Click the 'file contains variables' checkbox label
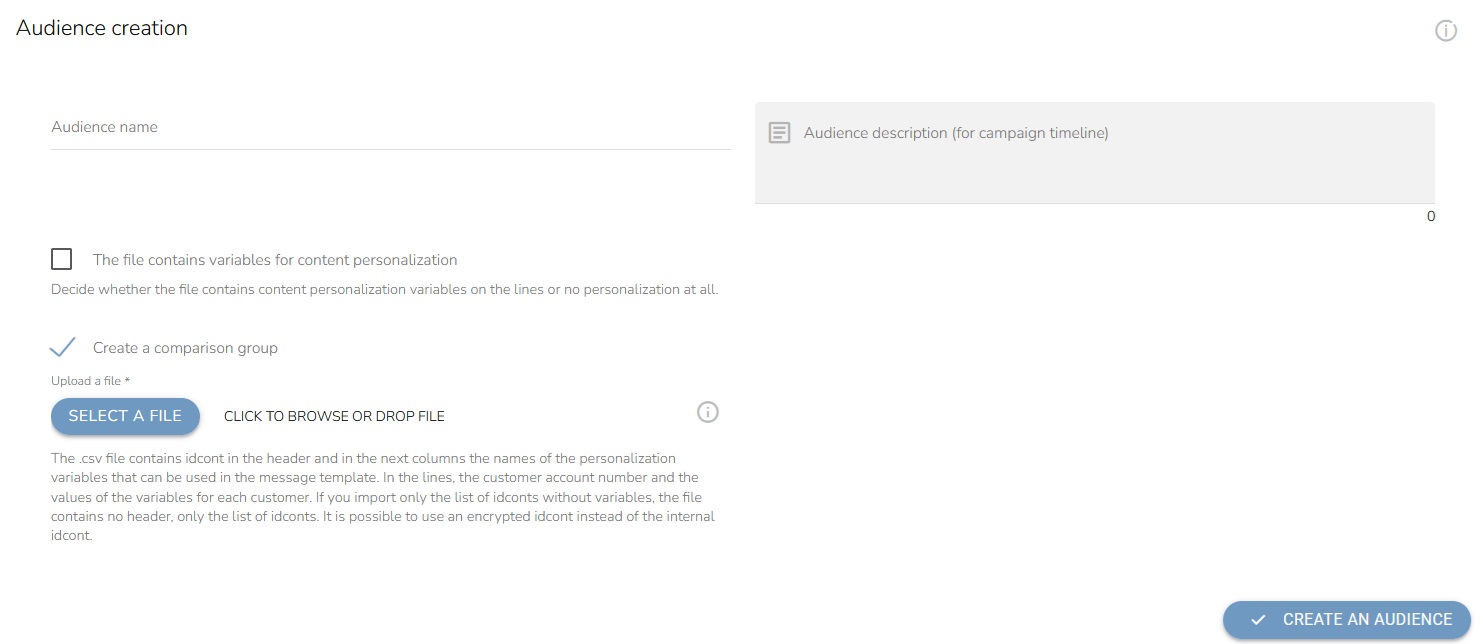The width and height of the screenshot is (1482, 644). click(275, 260)
